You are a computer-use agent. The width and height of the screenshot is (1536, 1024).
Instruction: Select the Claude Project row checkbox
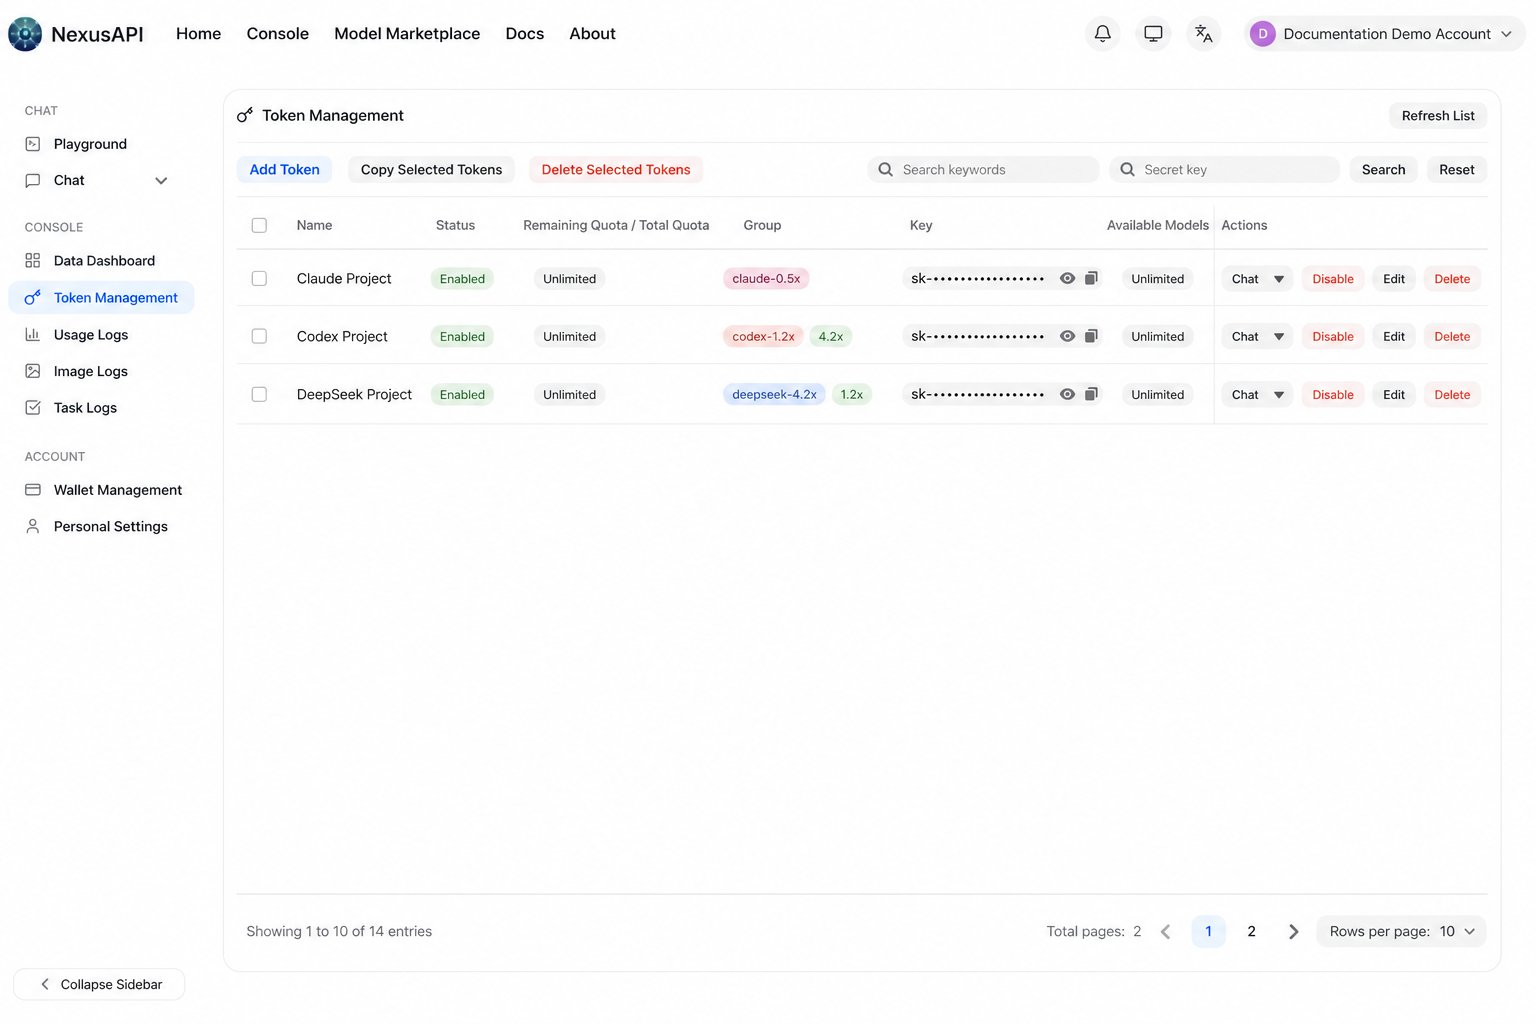pyautogui.click(x=259, y=279)
